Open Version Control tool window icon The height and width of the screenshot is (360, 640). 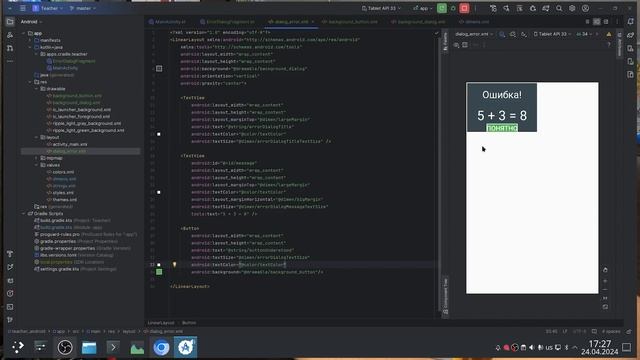10,320
